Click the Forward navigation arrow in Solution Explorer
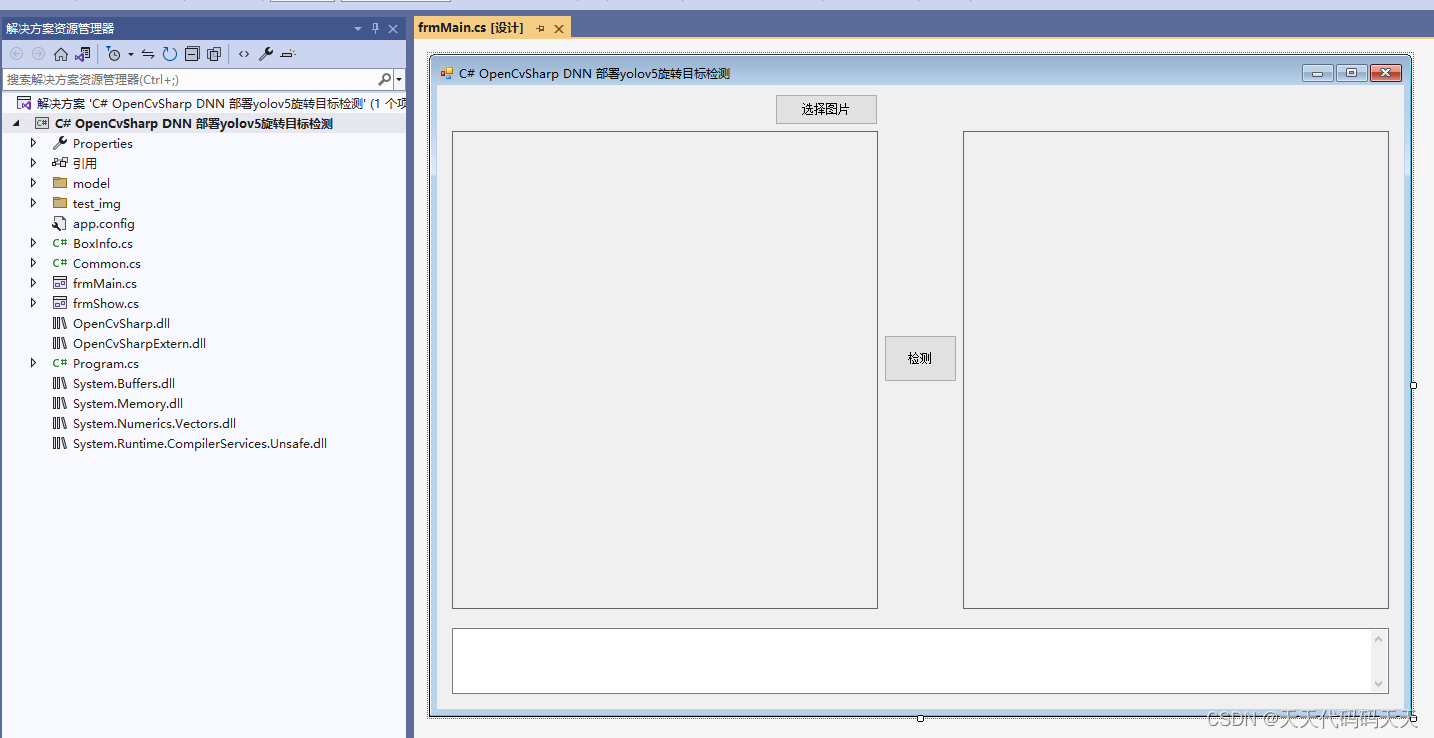Screen dimensions: 1434x738 (x=38, y=54)
